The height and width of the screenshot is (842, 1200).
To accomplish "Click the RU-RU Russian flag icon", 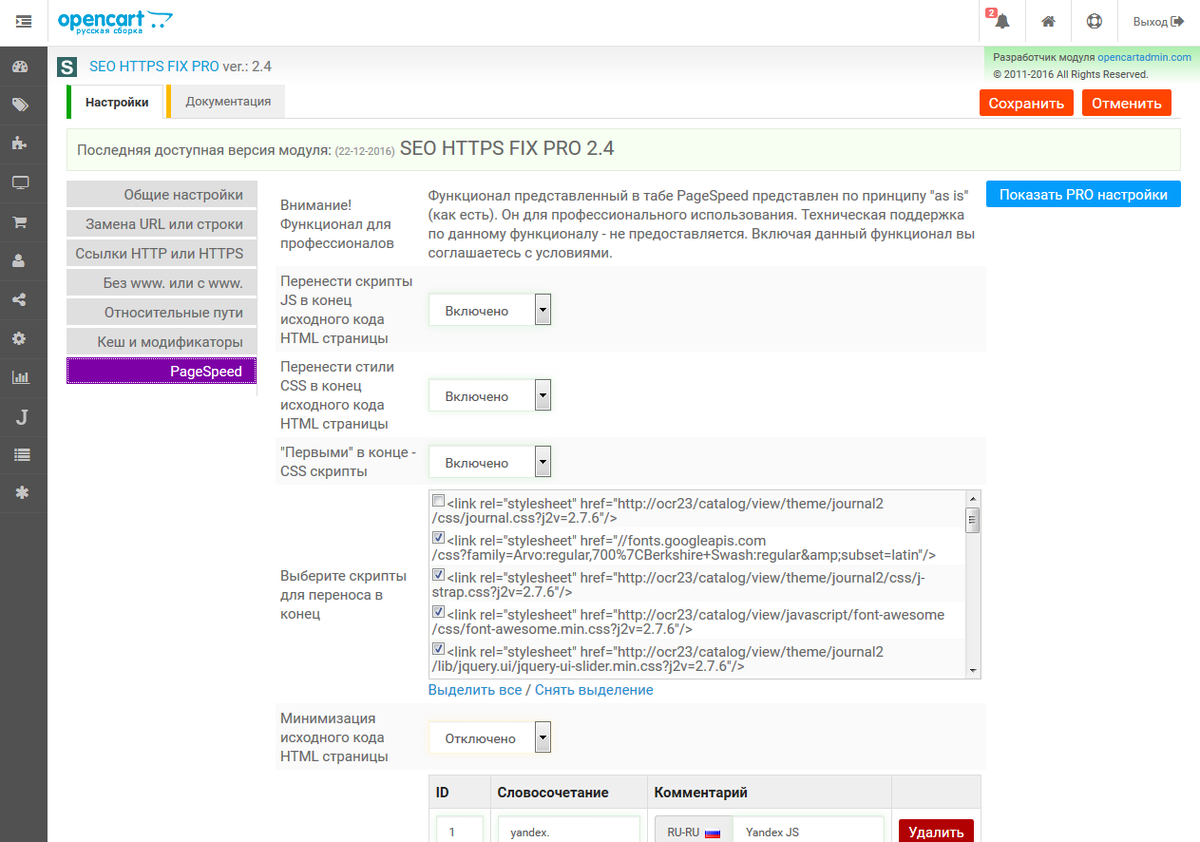I will [x=713, y=832].
